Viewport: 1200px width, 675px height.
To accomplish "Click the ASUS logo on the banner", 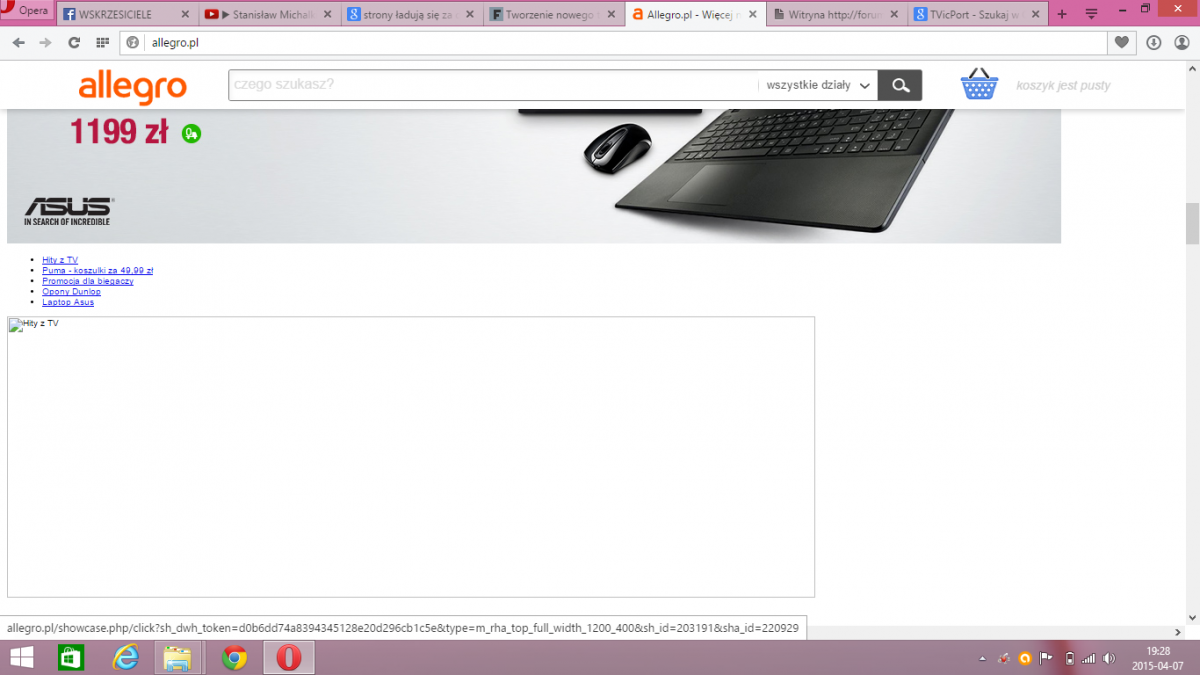I will (x=69, y=210).
